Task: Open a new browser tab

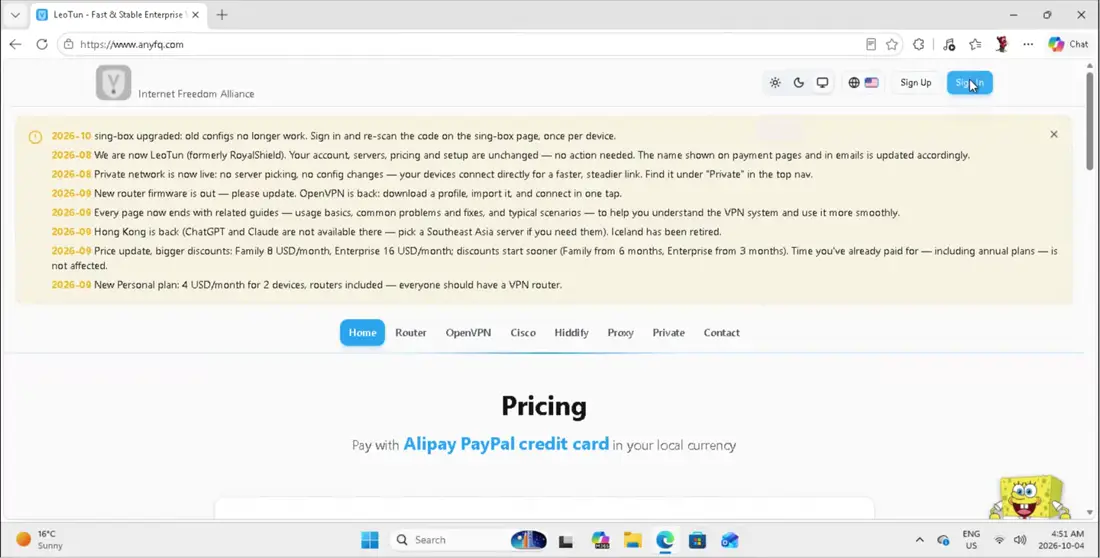Action: click(x=222, y=15)
